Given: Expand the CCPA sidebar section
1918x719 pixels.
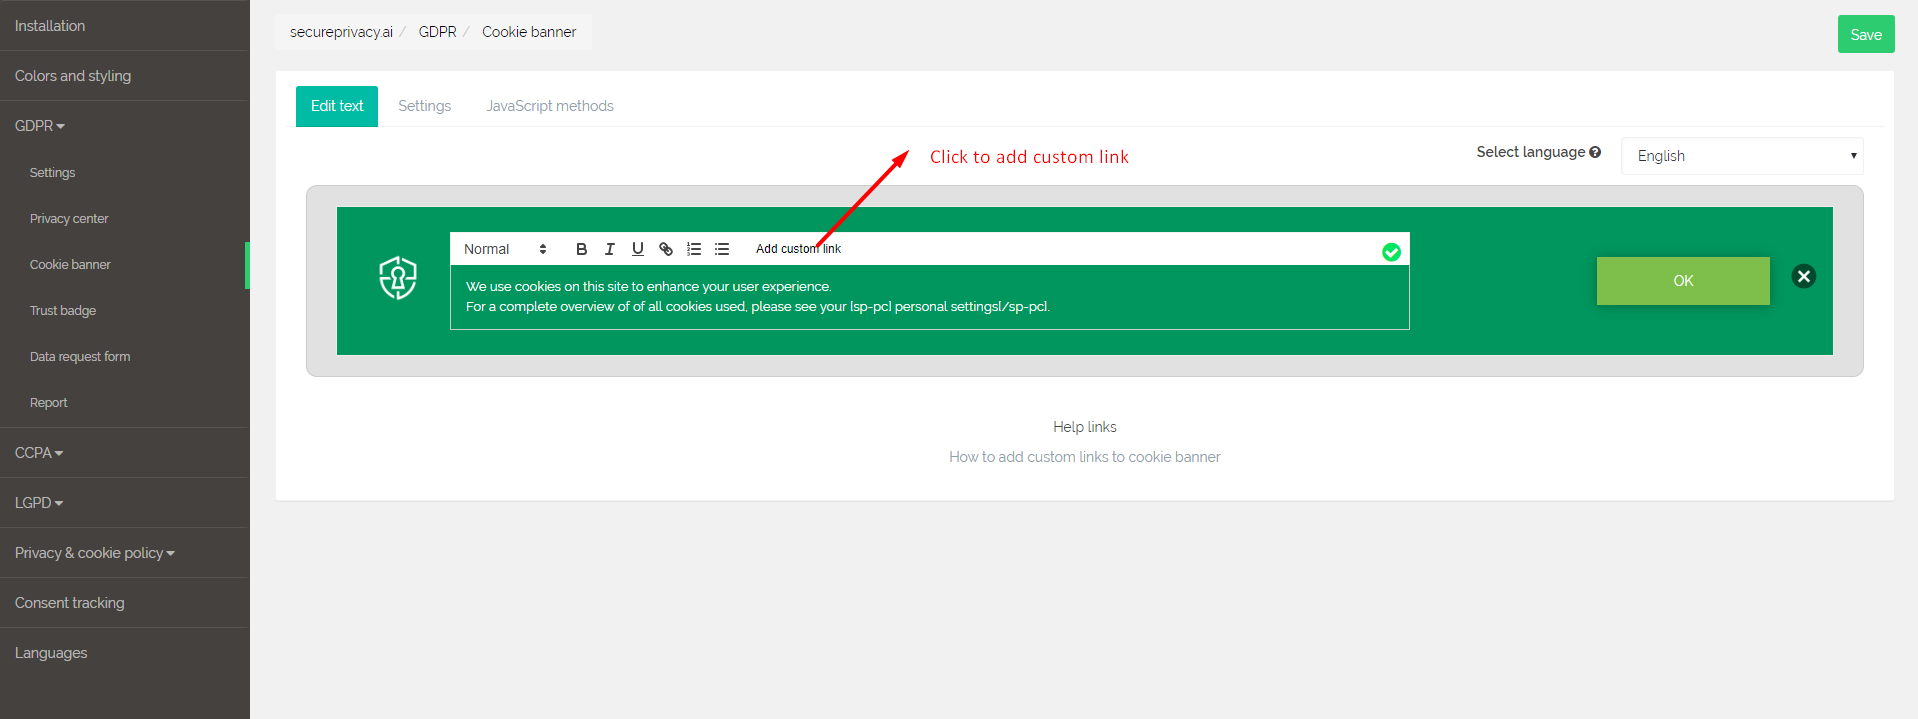Looking at the screenshot, I should pos(39,453).
